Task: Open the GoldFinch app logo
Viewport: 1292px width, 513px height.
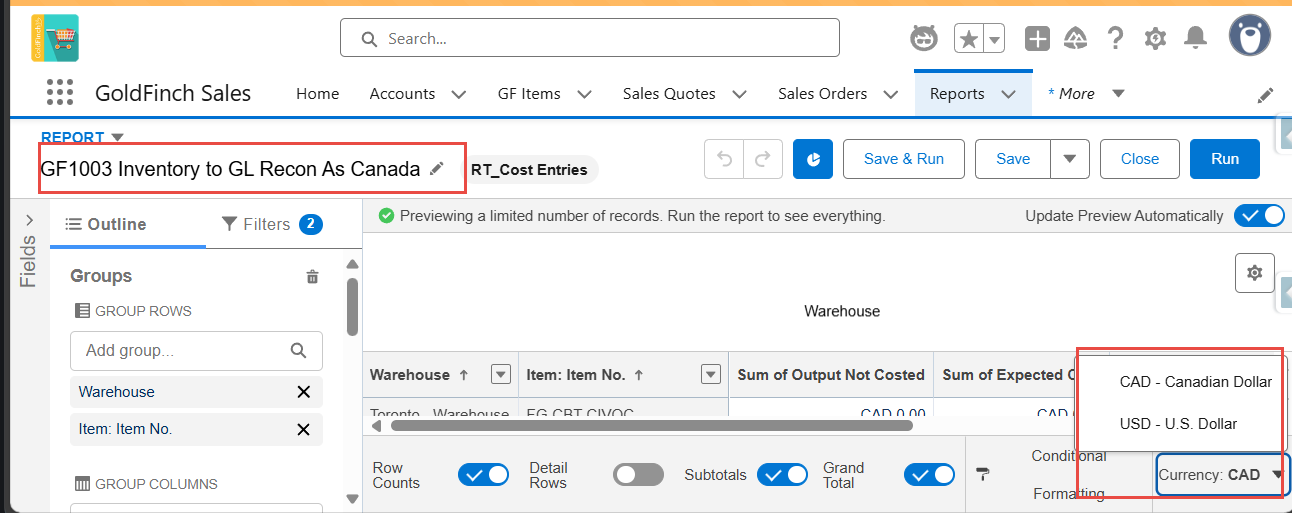Action: tap(55, 38)
